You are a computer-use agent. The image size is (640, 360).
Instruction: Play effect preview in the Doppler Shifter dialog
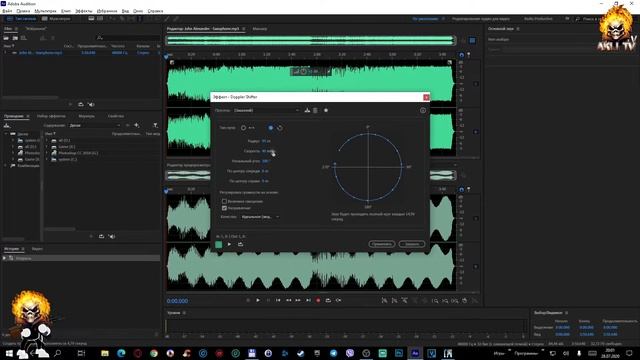coord(229,244)
